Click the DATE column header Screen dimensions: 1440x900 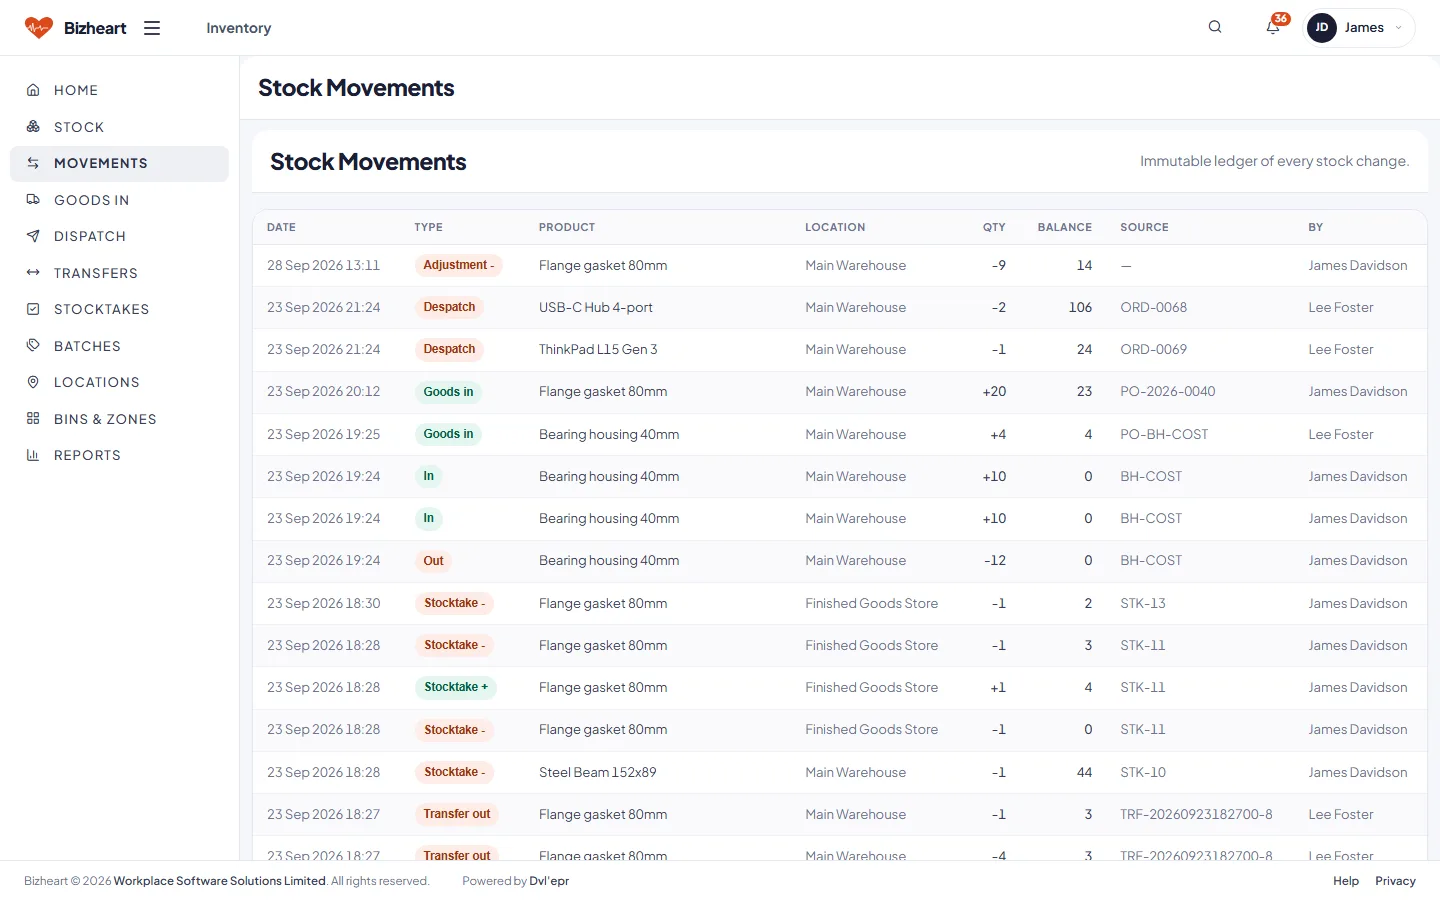tap(281, 227)
